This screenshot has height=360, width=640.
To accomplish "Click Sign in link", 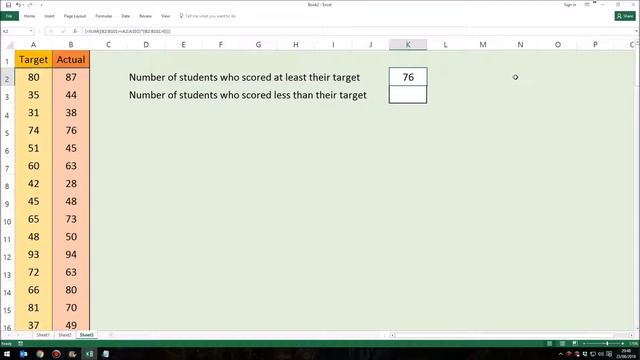I will pyautogui.click(x=569, y=4).
